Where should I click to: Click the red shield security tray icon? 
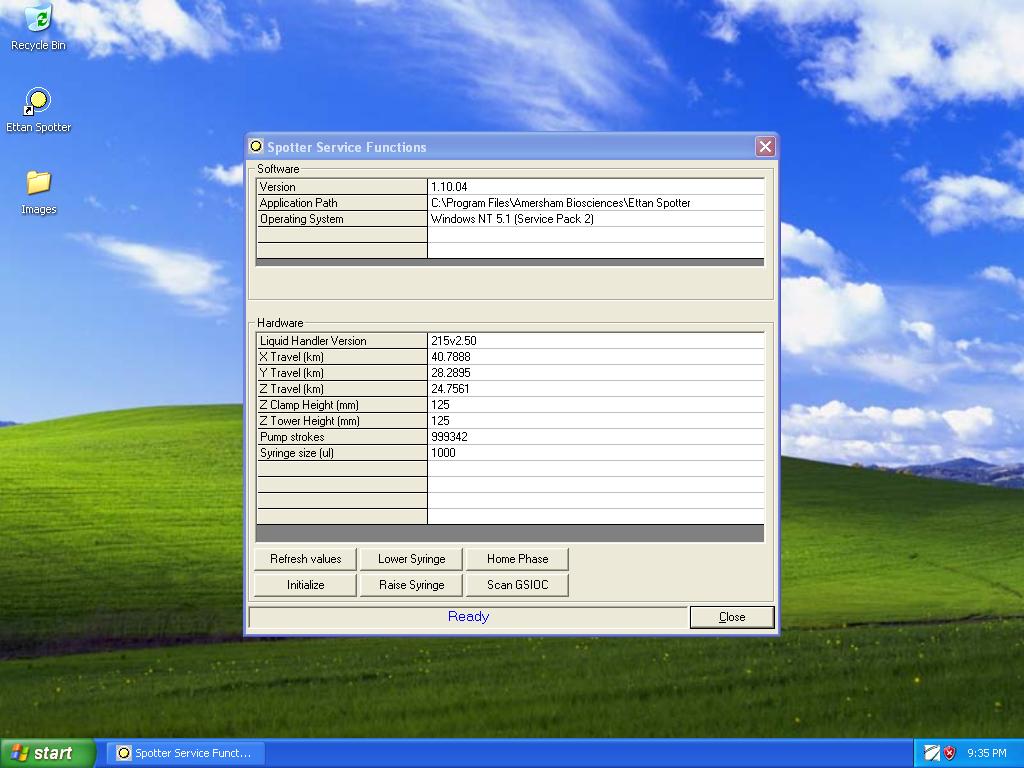tap(950, 753)
